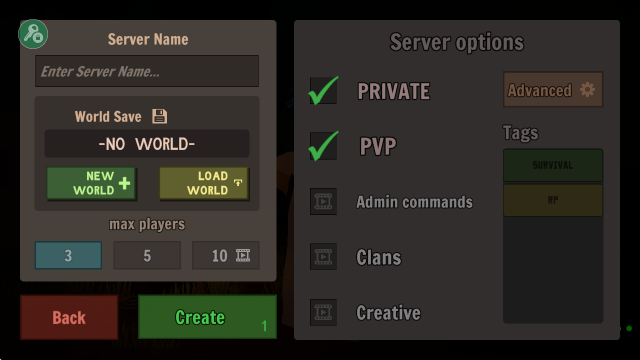The width and height of the screenshot is (640, 360).
Task: Click the Admin commands video-locked icon
Action: coord(323,202)
